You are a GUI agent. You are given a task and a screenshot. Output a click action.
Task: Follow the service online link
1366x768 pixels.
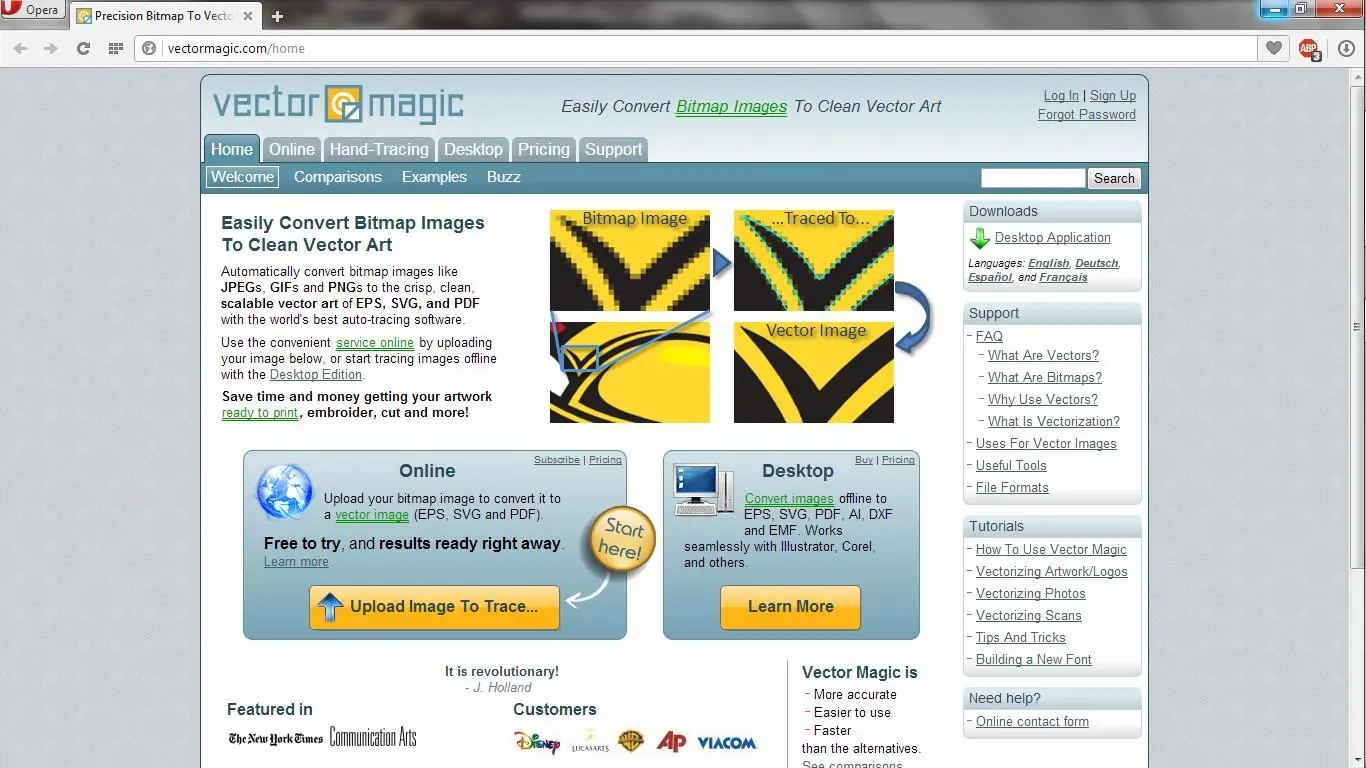coord(375,343)
